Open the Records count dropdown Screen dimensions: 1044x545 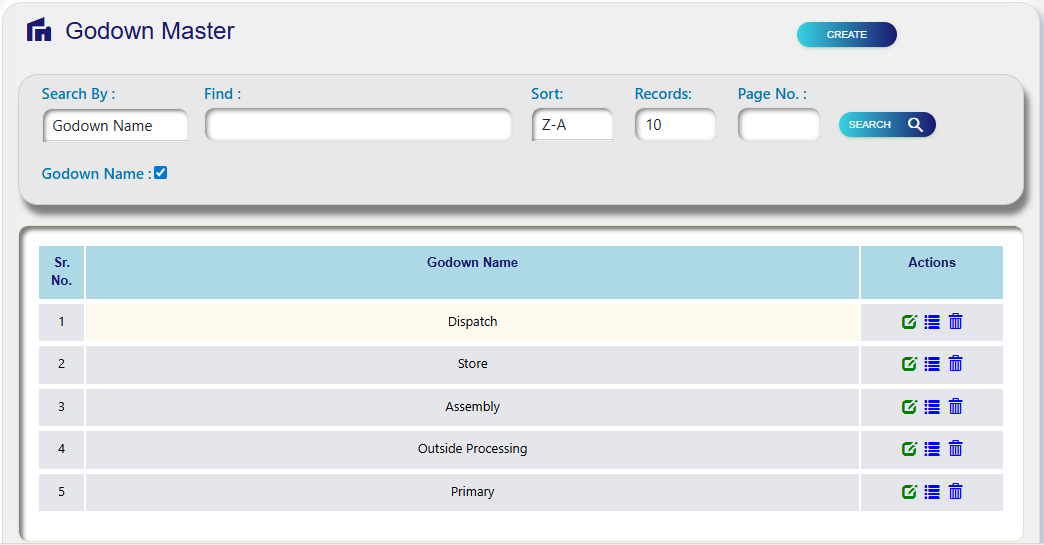click(x=675, y=125)
